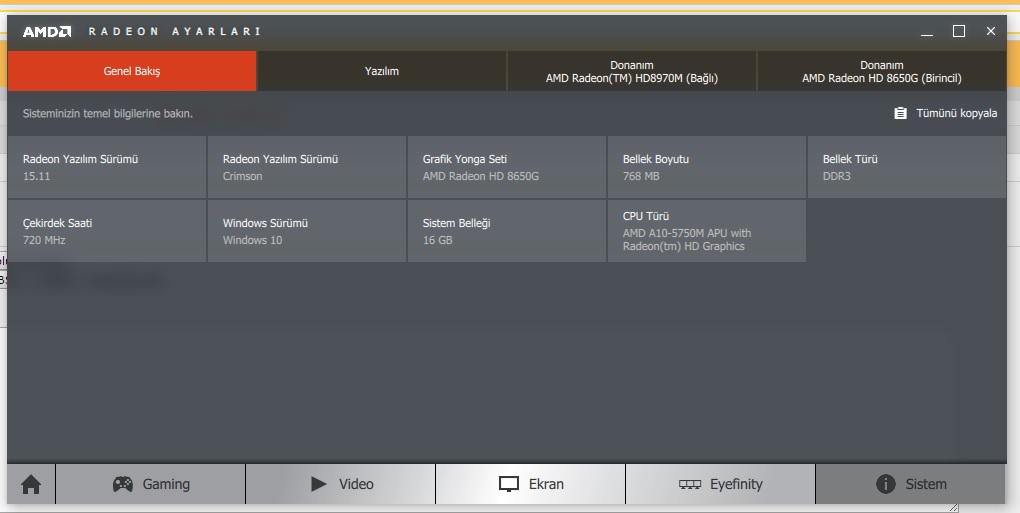Viewport: 1020px width, 513px height.
Task: Switch to the Yazılım tab
Action: coord(382,71)
